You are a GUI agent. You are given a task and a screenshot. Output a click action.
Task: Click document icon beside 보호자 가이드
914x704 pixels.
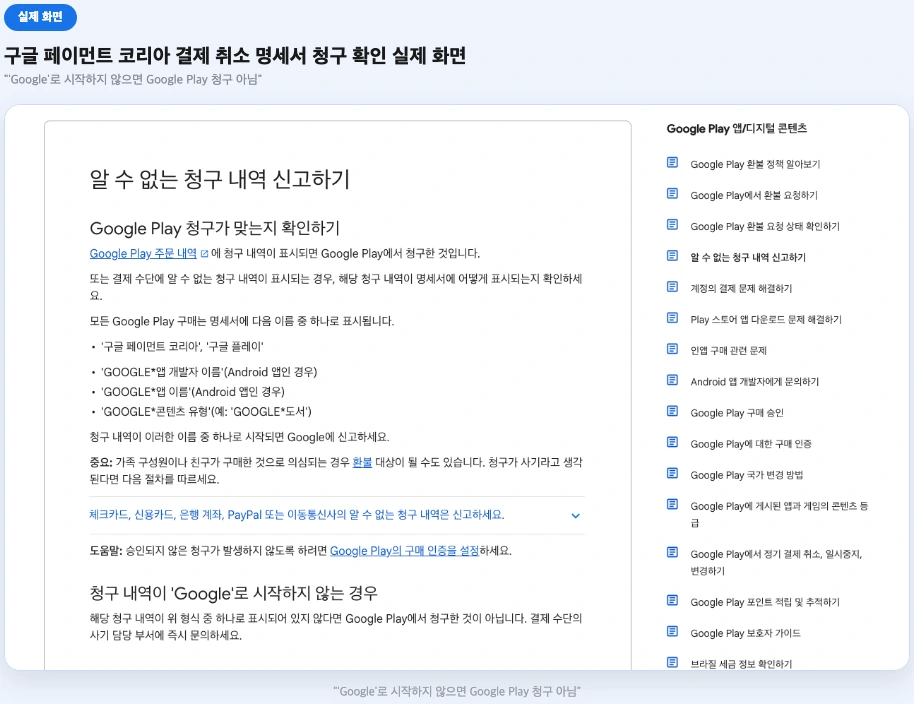[x=672, y=632]
